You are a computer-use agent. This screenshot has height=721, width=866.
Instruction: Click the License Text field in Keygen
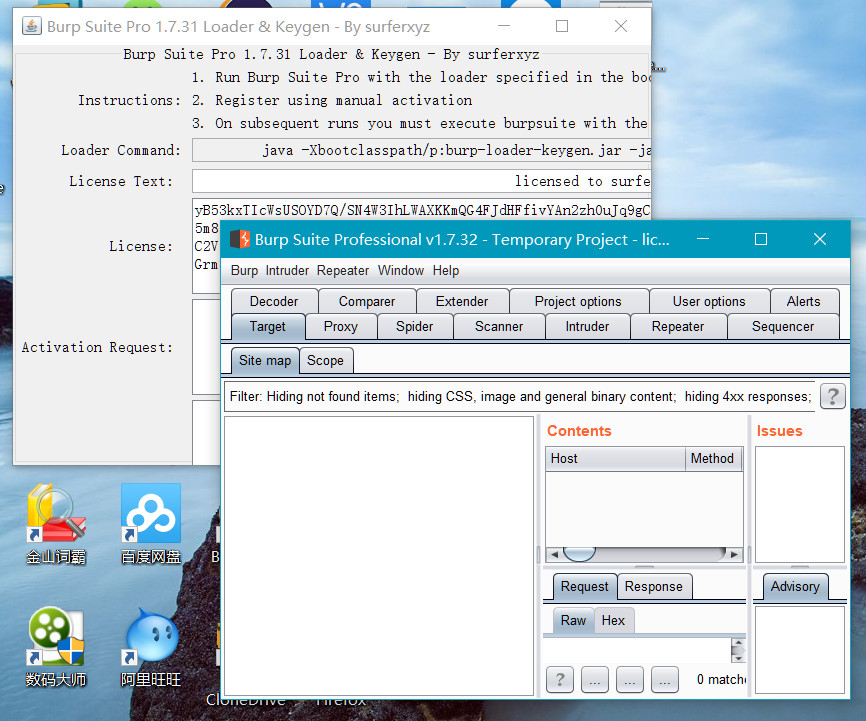[421, 181]
